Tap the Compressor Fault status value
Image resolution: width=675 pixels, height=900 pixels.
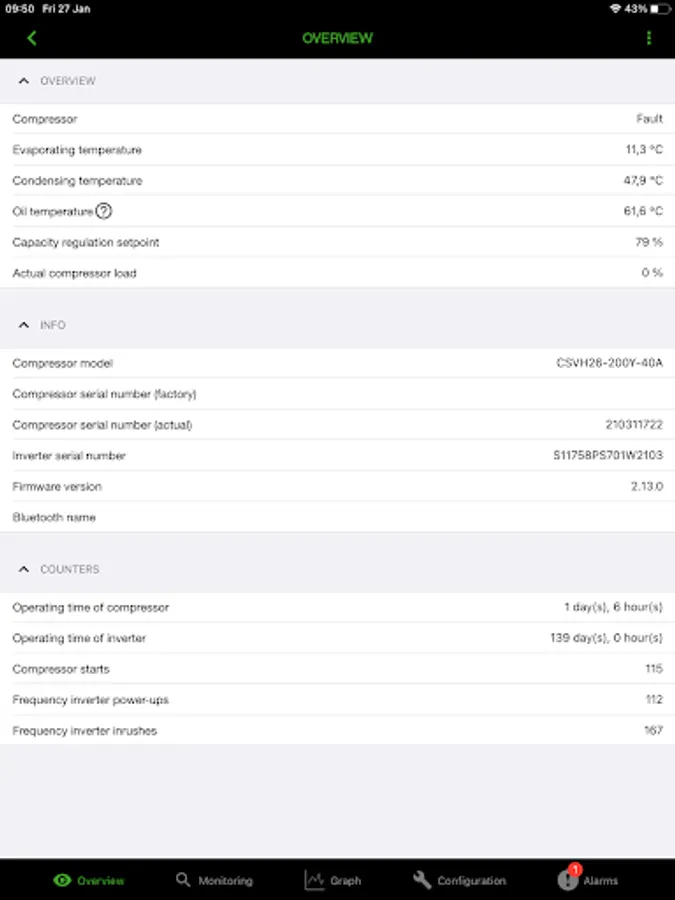(649, 119)
